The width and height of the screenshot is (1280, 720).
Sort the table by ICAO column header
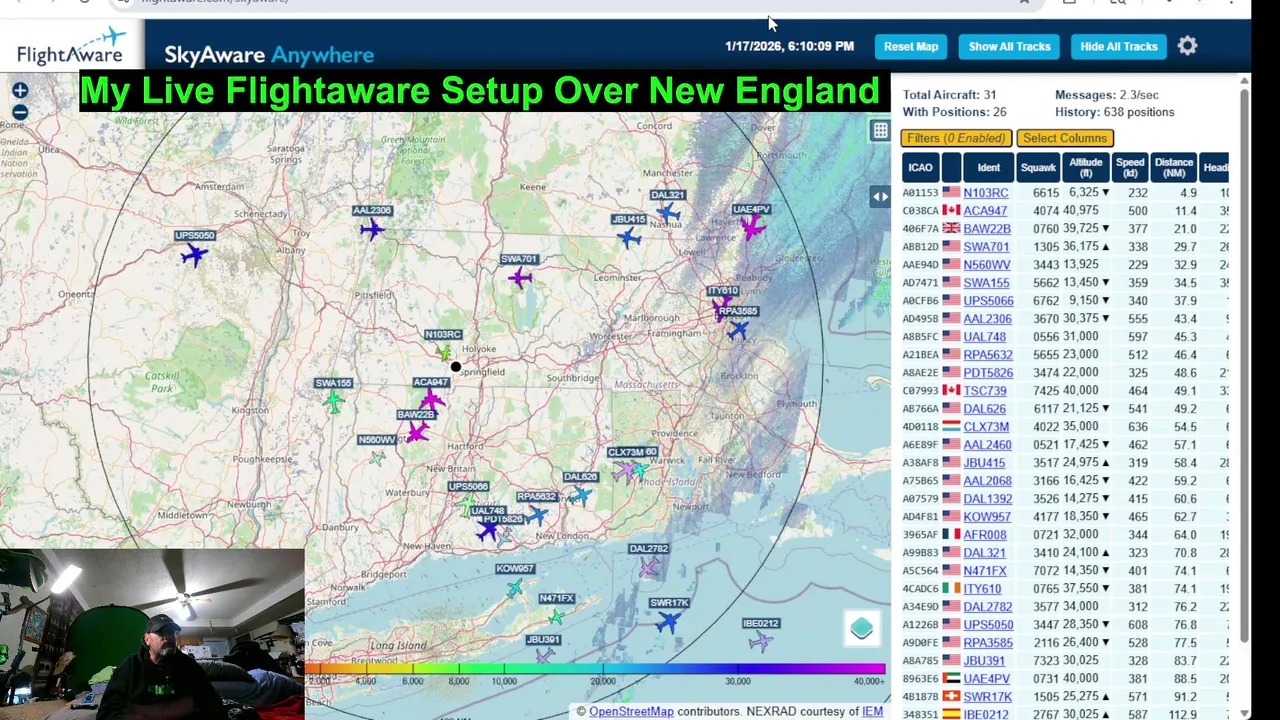[x=920, y=167]
